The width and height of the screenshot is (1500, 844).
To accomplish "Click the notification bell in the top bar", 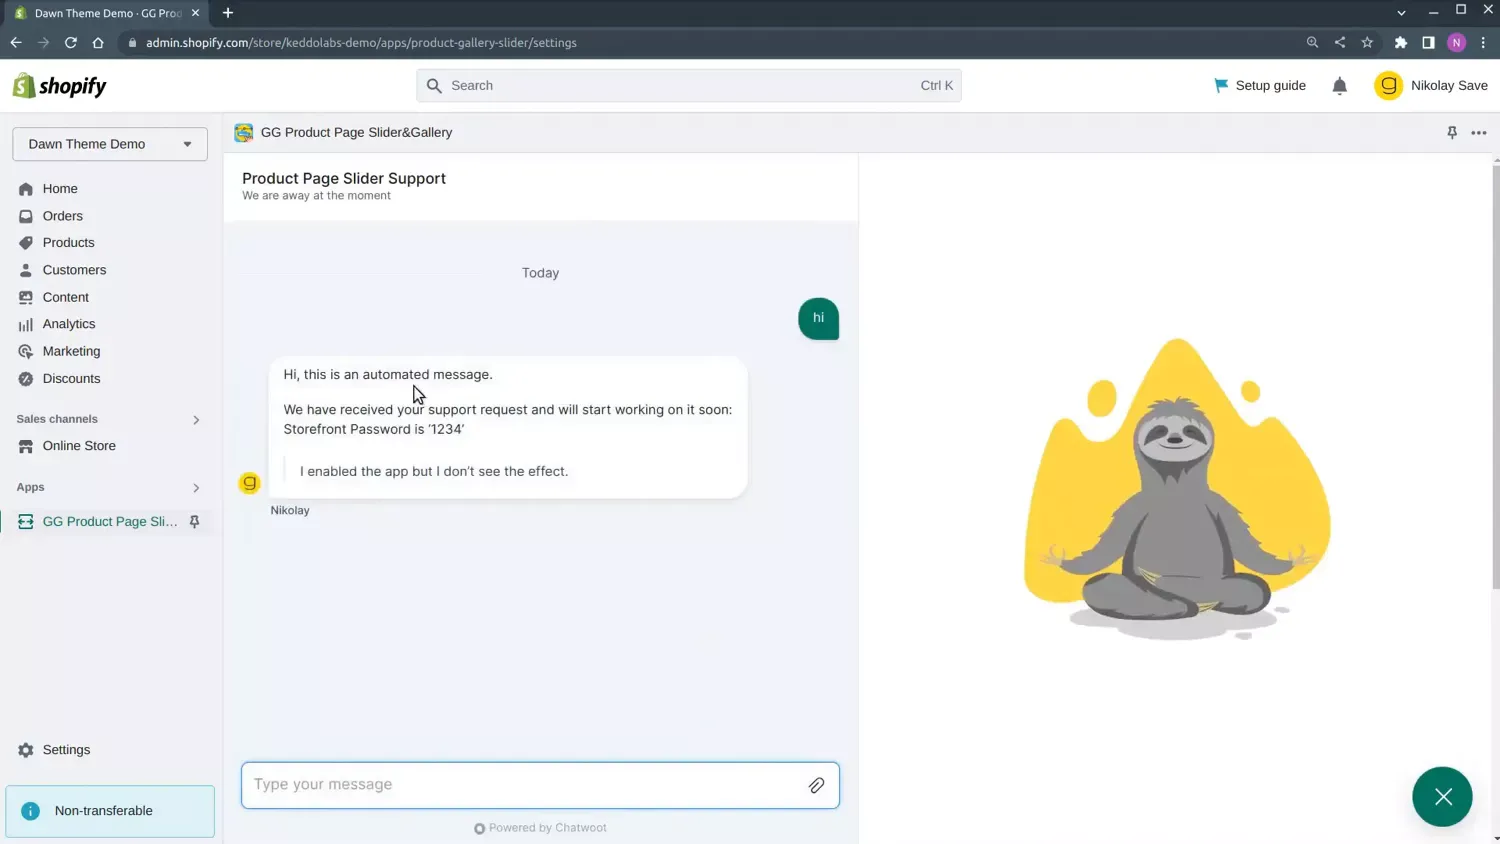I will (1339, 85).
